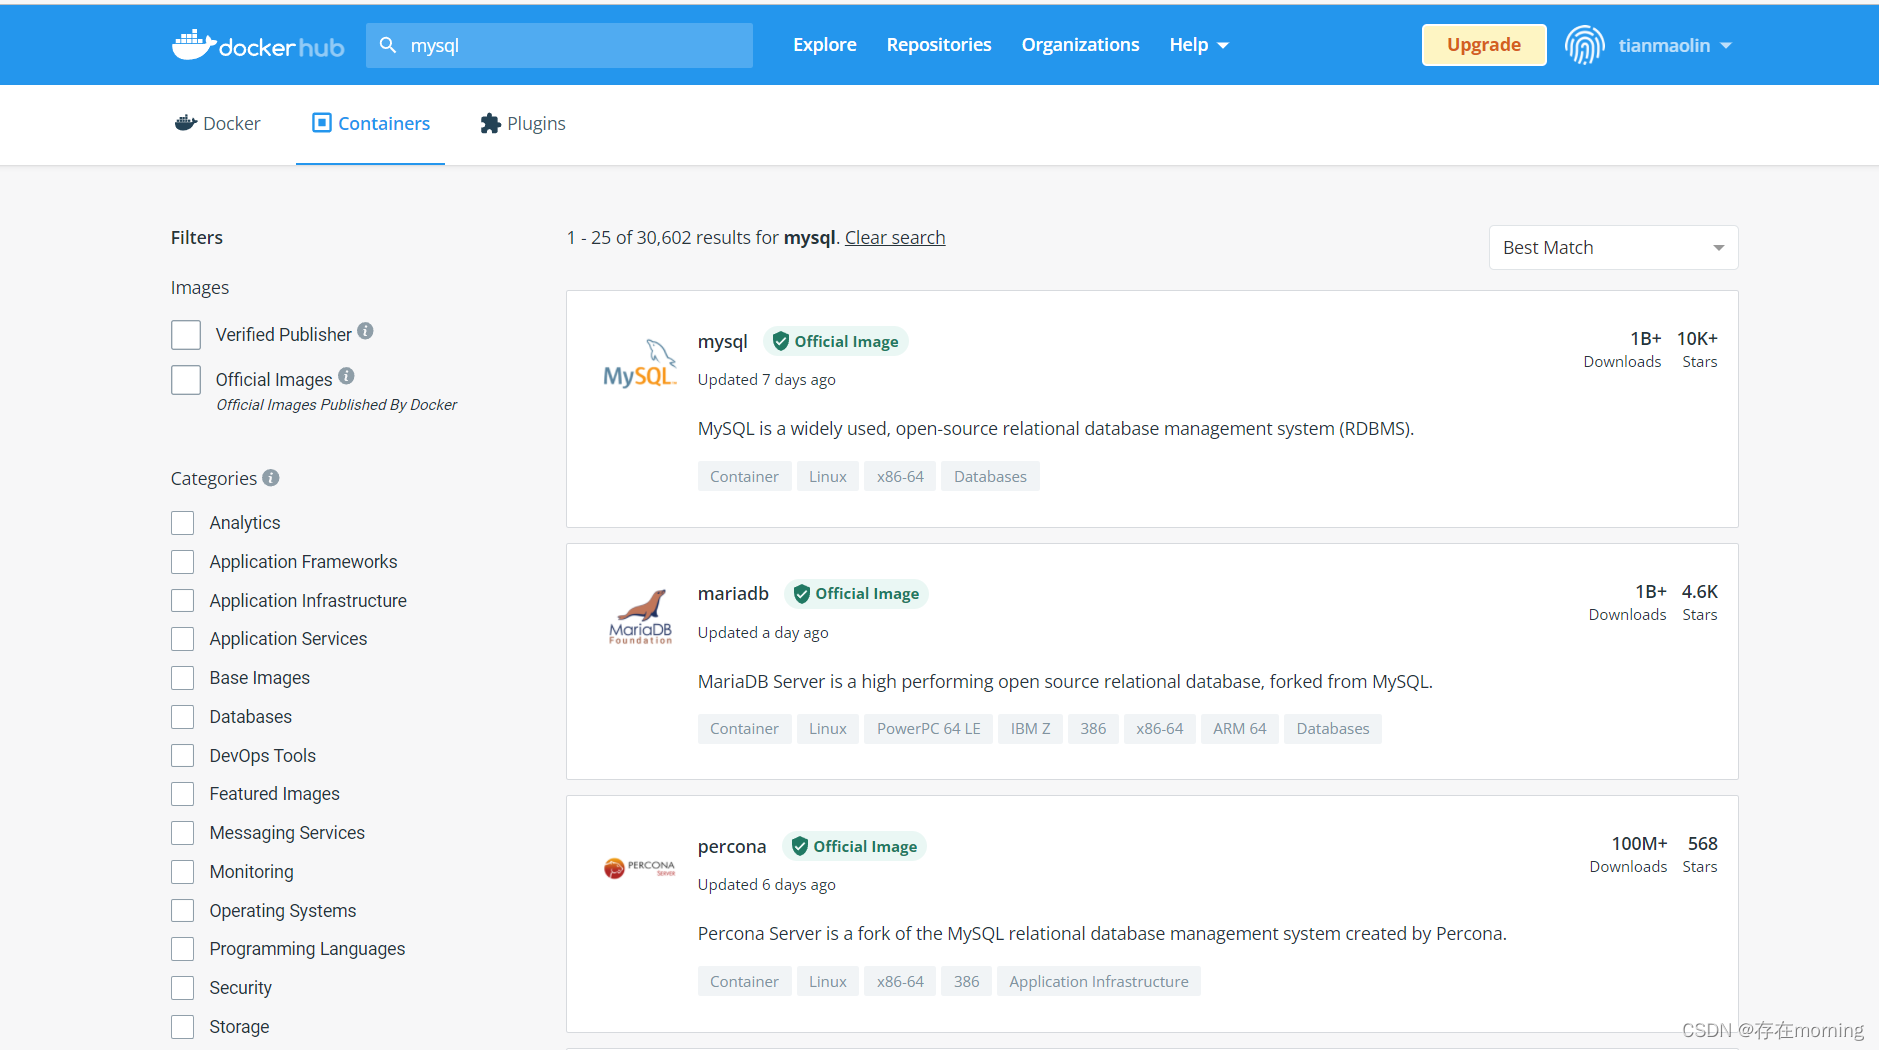Check the Storage category

coord(182,1027)
